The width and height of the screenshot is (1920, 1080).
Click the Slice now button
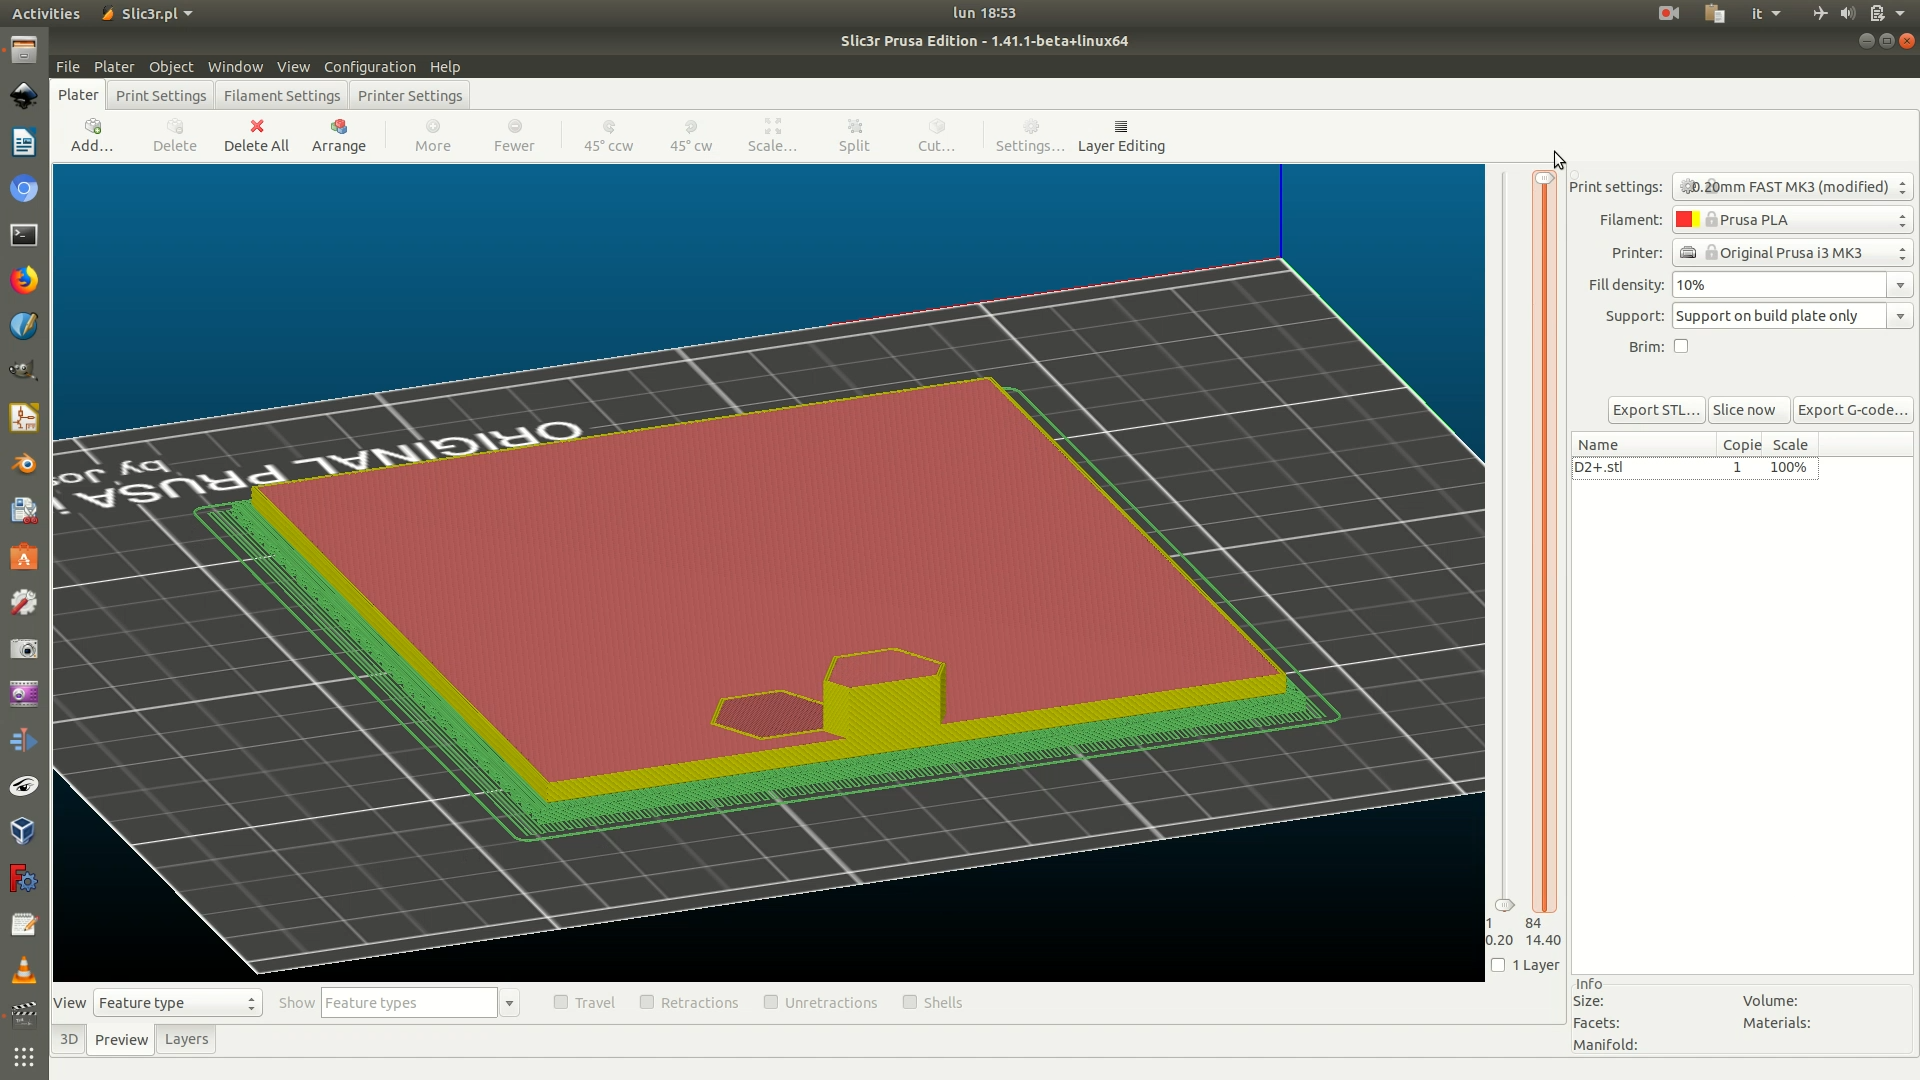pyautogui.click(x=1744, y=410)
